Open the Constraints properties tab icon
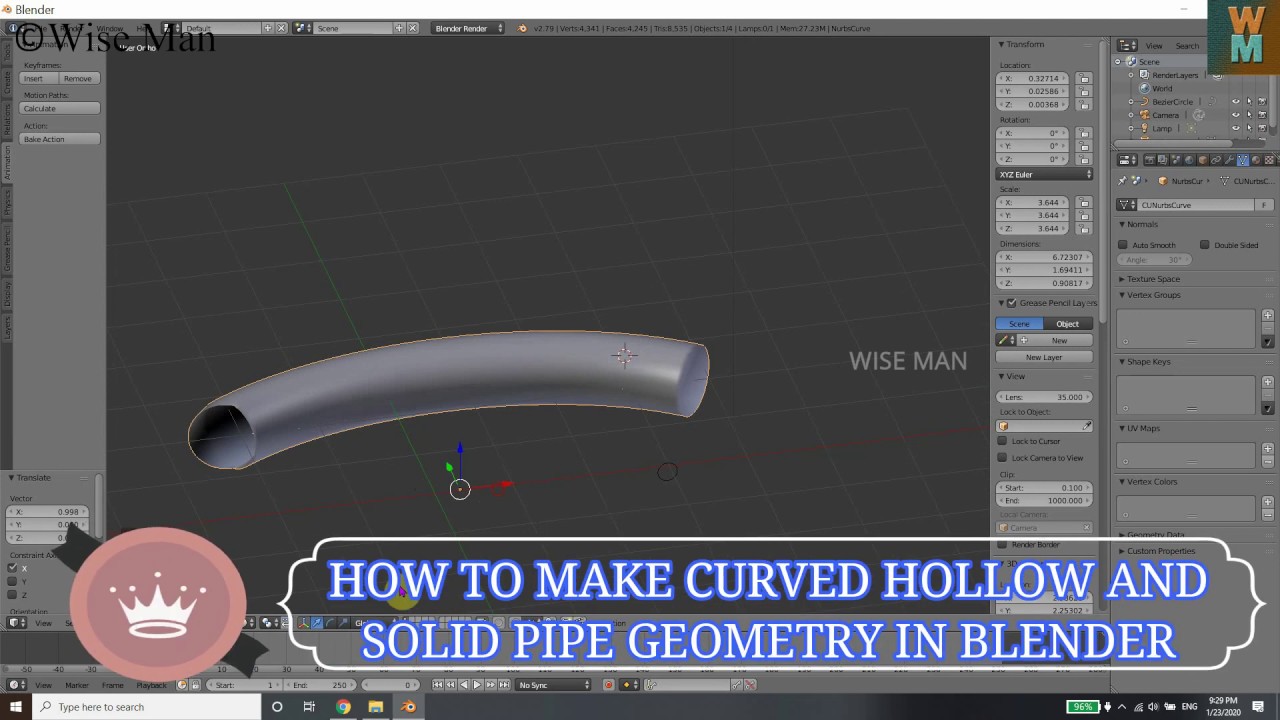Screen dimensions: 1280x720 [1216, 160]
